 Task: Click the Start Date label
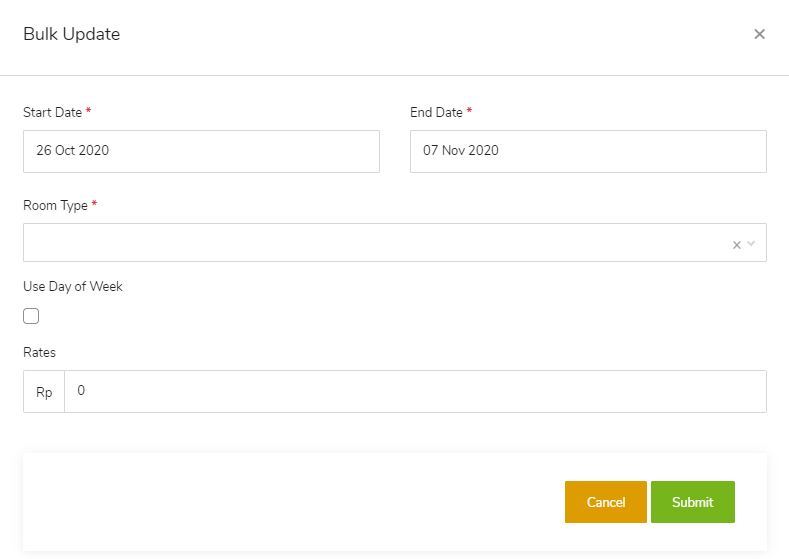(52, 112)
